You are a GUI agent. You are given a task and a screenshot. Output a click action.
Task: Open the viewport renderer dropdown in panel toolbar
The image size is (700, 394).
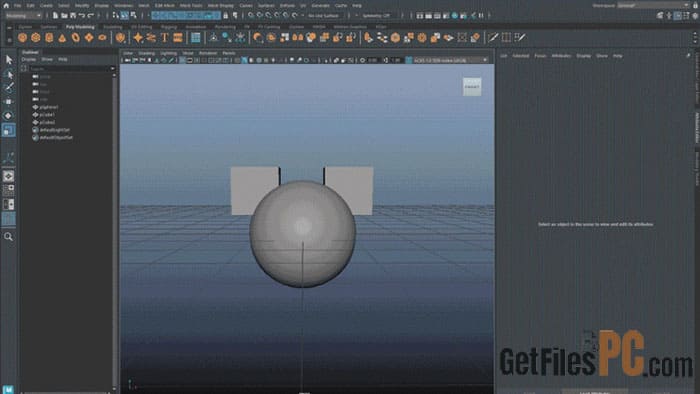coord(450,60)
